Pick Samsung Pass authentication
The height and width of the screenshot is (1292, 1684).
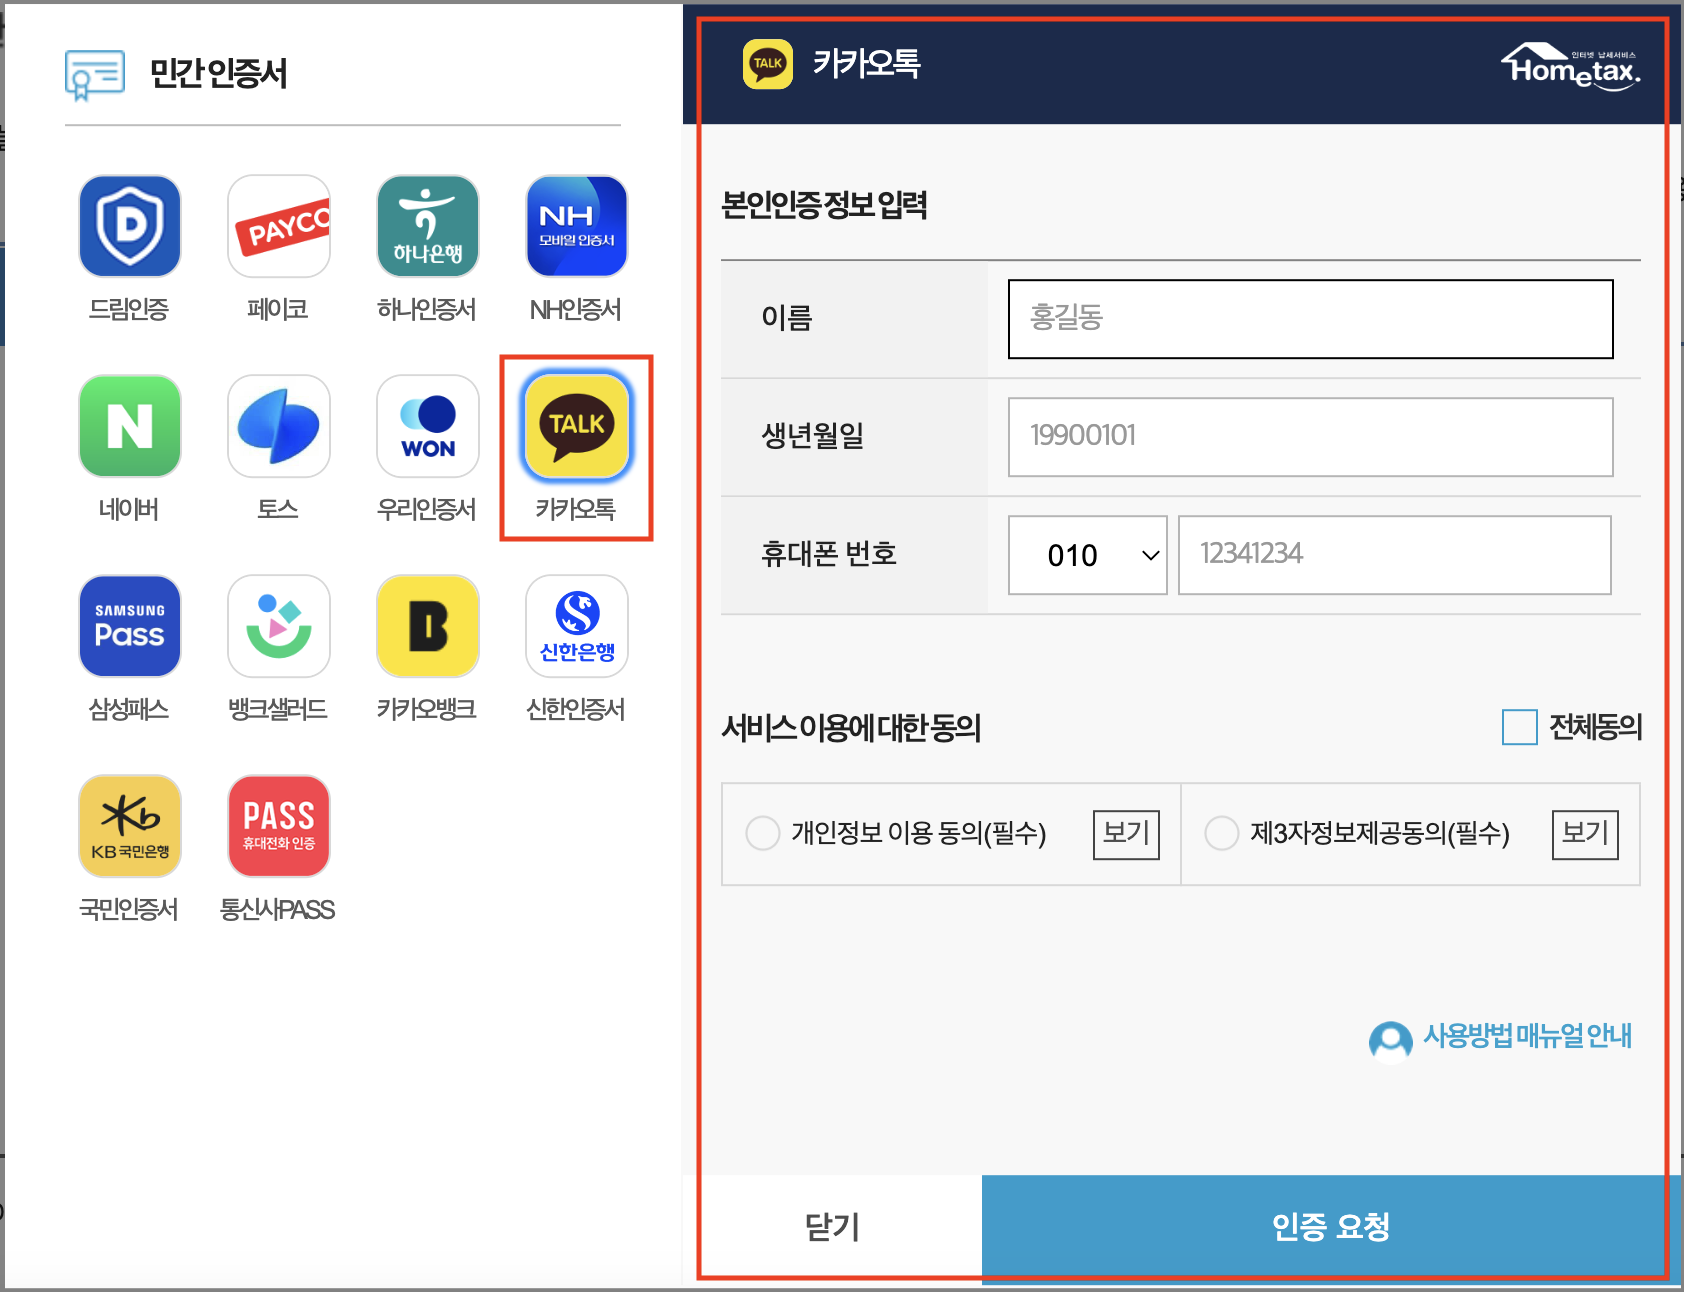[x=129, y=626]
